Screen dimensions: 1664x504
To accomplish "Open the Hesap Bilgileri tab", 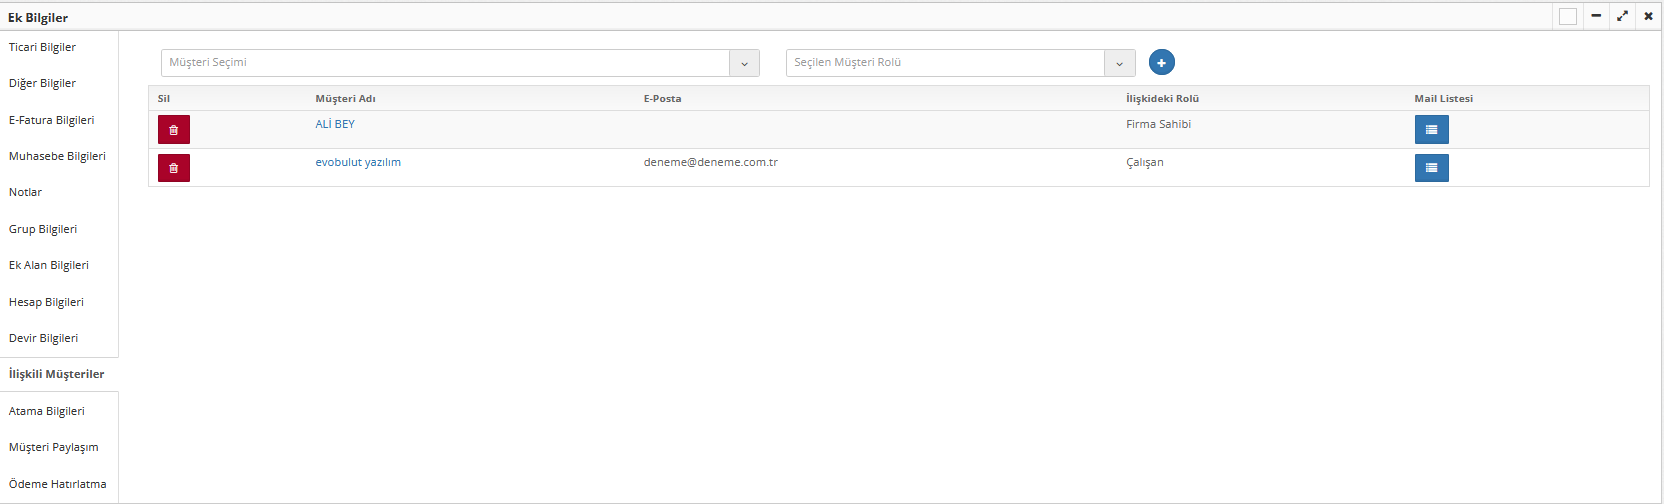I will (x=46, y=302).
